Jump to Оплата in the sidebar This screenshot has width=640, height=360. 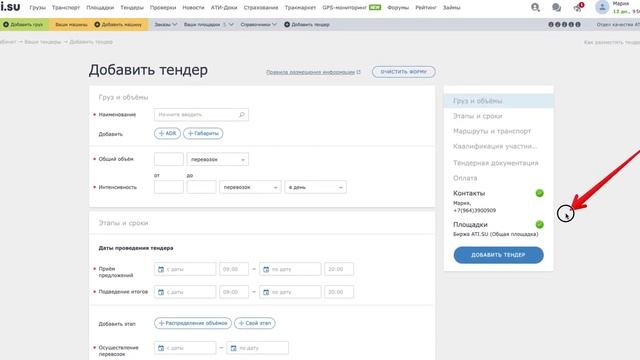(465, 178)
